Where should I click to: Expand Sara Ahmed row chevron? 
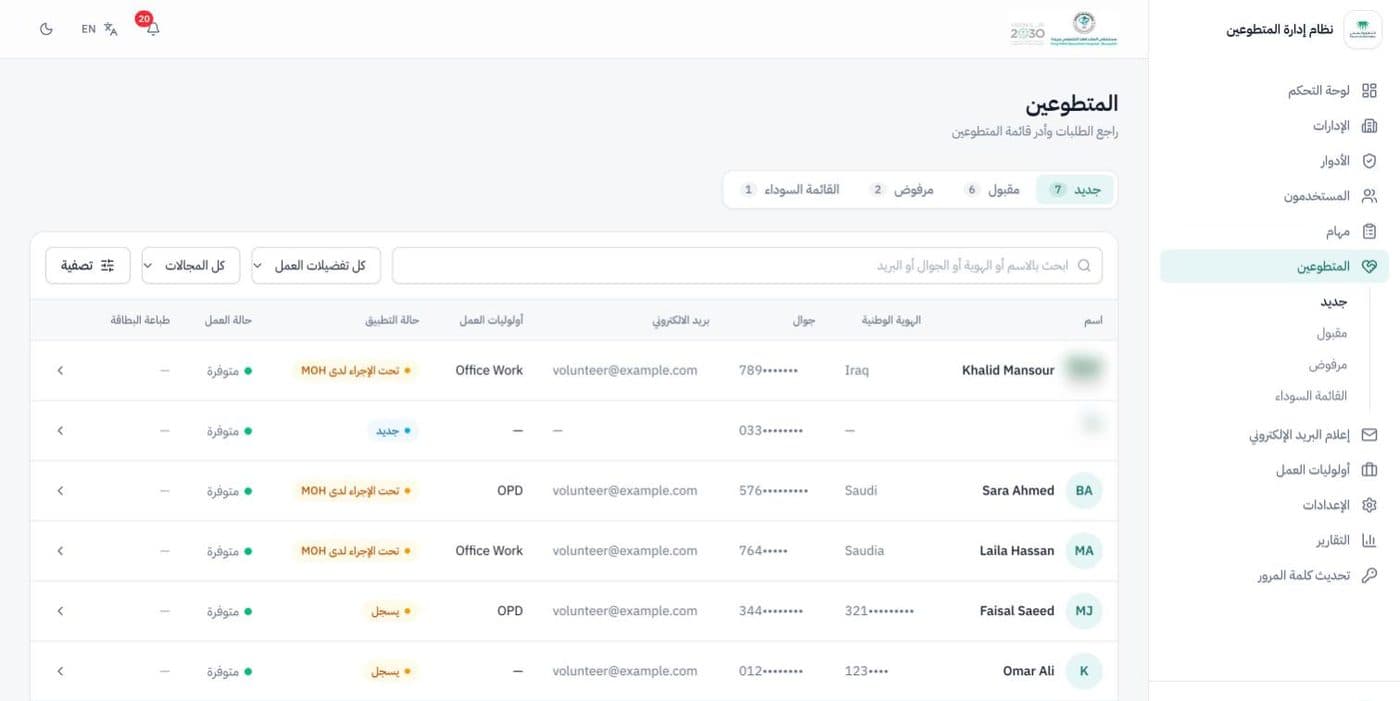click(x=60, y=490)
